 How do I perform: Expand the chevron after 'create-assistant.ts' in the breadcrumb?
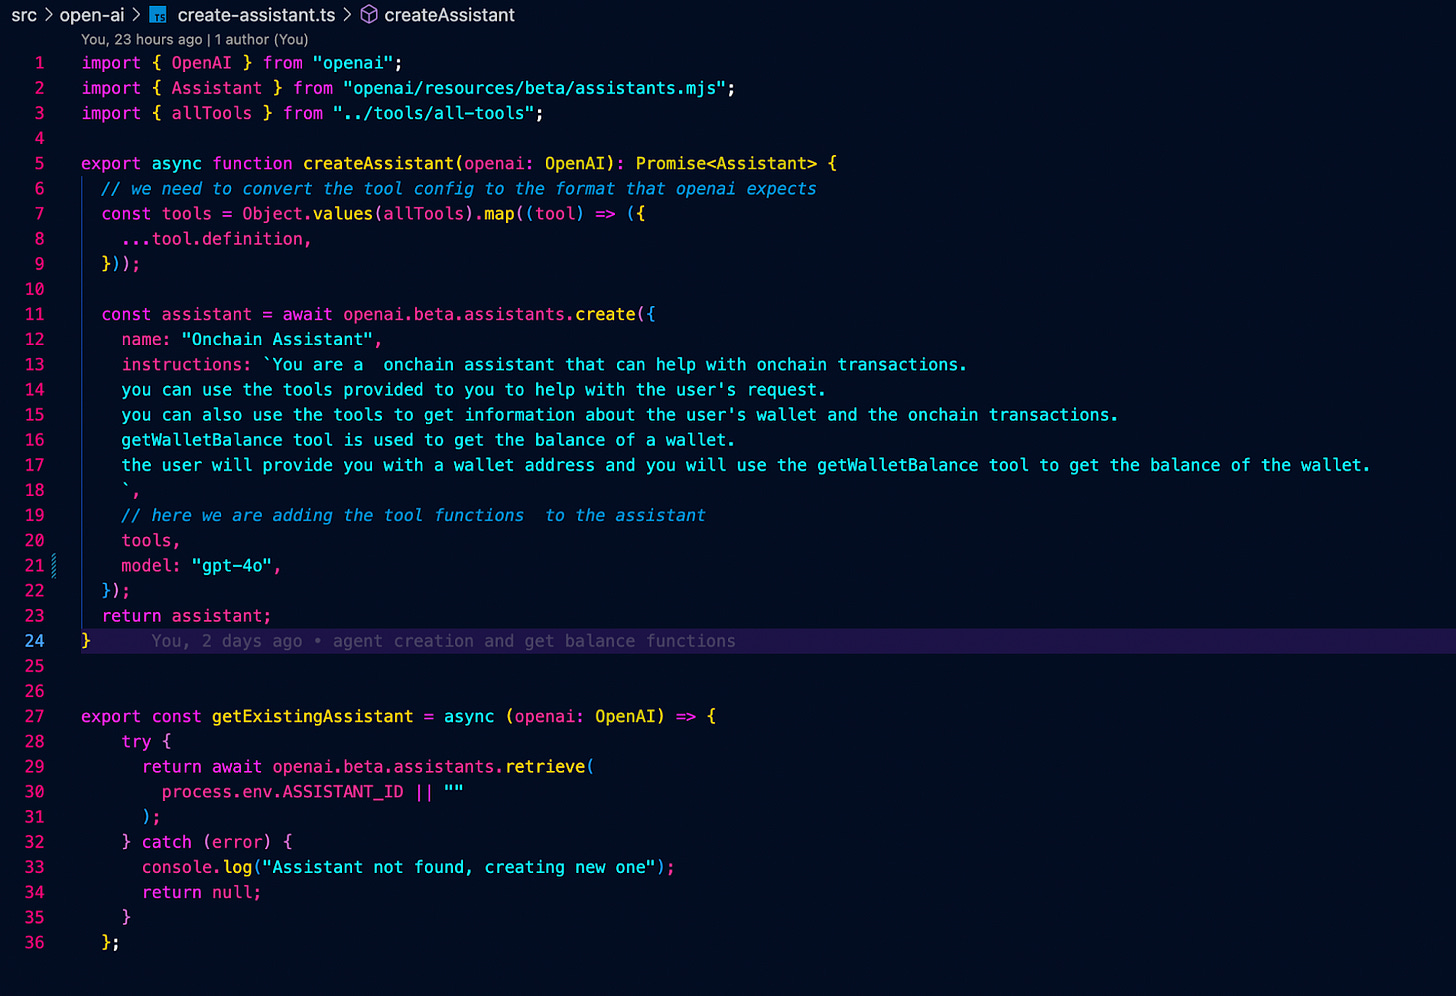point(347,15)
